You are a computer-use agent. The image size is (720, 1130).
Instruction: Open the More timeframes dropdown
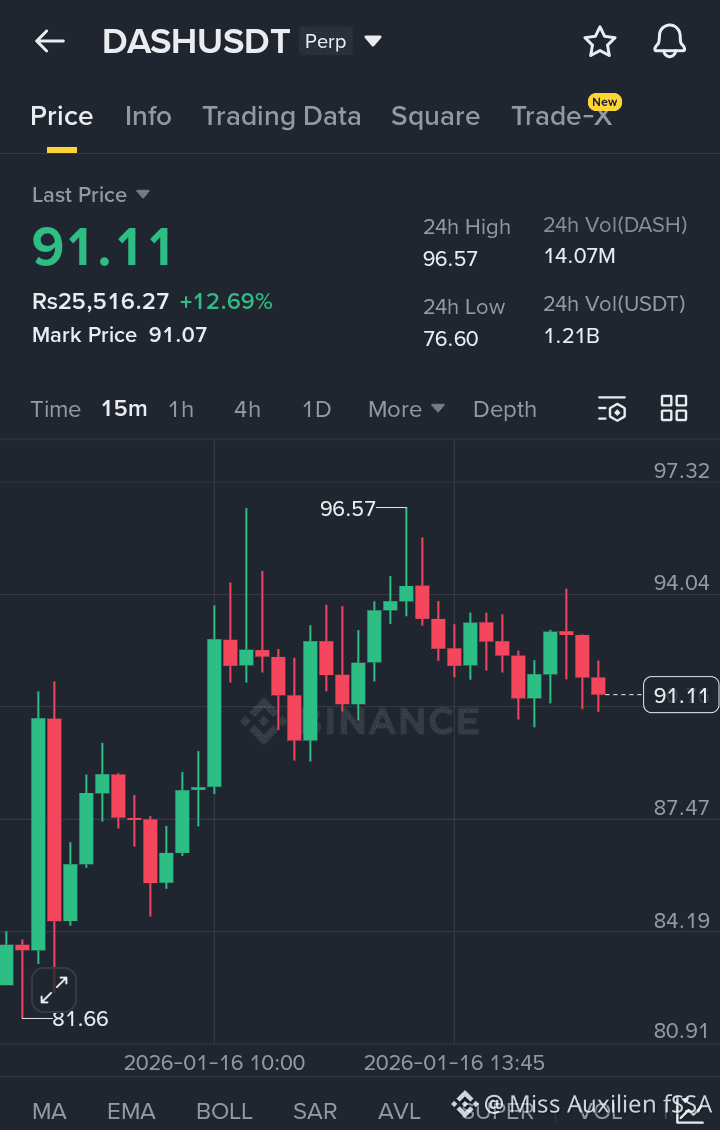pos(406,409)
